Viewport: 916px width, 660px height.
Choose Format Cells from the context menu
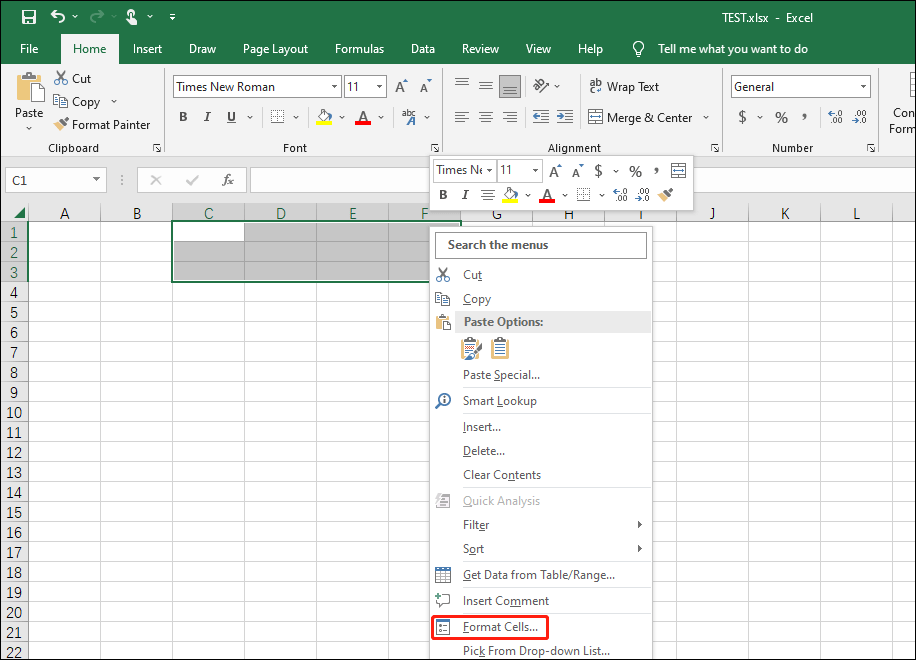(x=494, y=627)
